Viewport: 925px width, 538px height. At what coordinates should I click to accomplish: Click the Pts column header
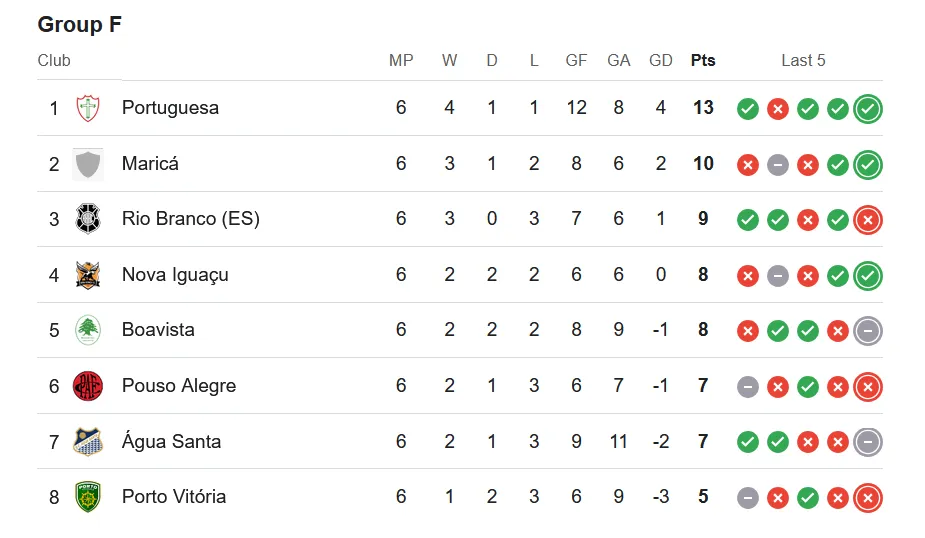click(x=703, y=60)
